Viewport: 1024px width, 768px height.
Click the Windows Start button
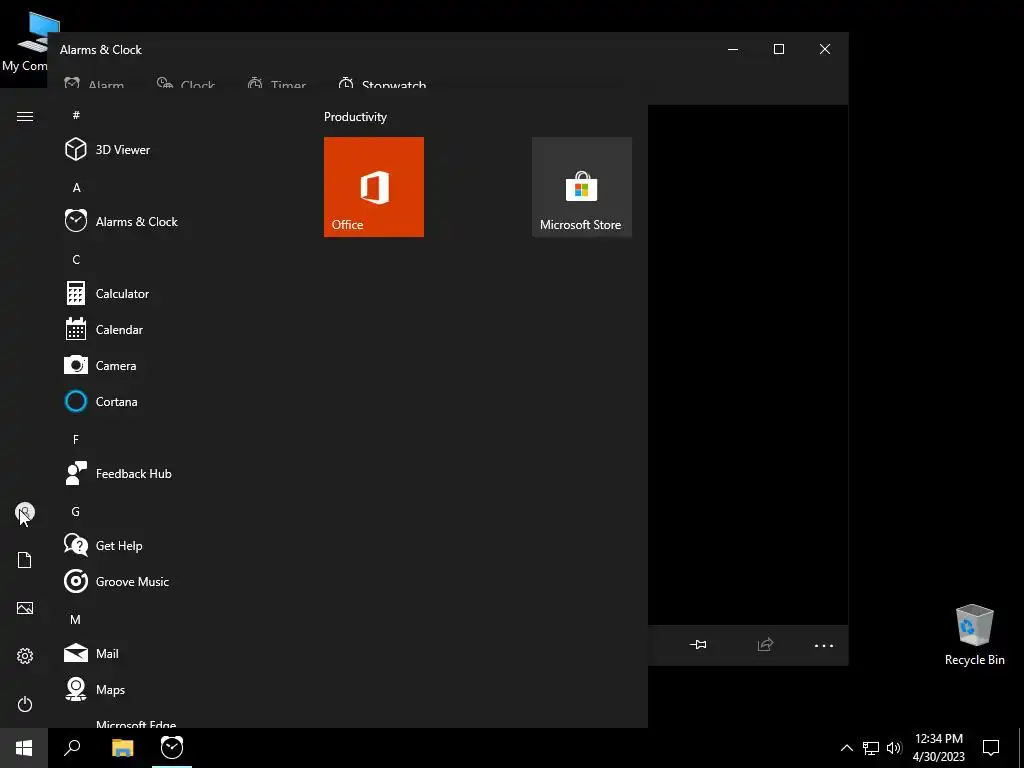coord(24,748)
